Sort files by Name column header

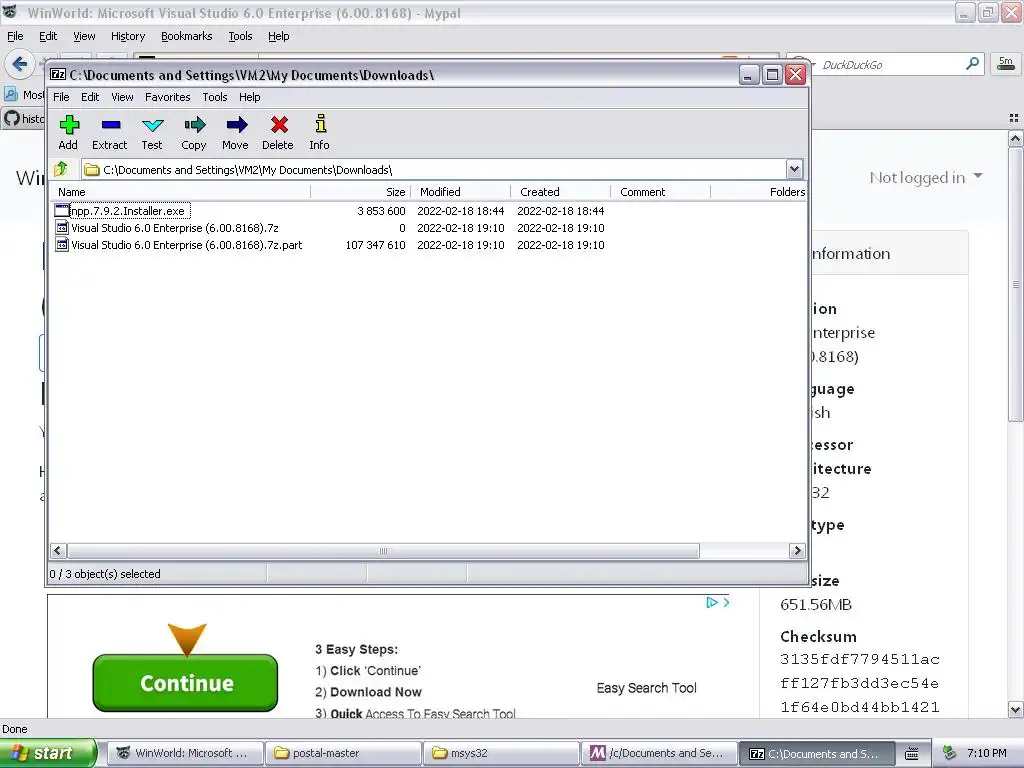pos(181,192)
